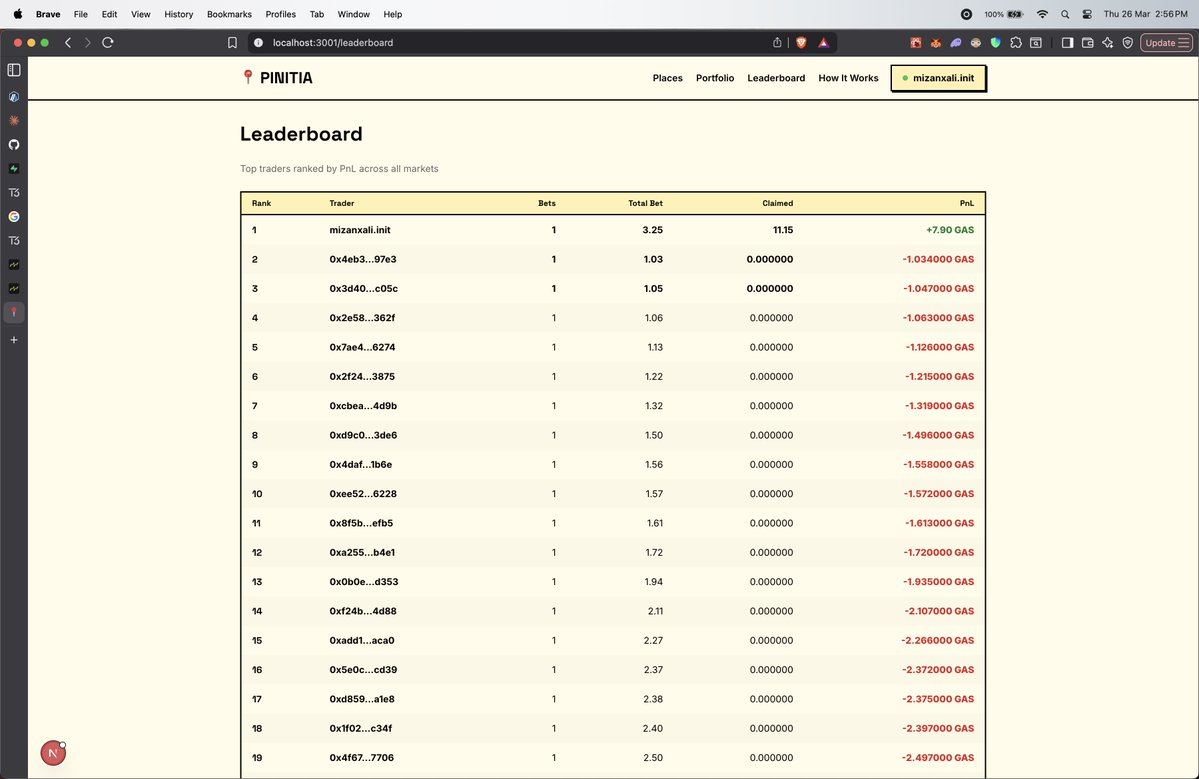Toggle the vertical tabs sidebar panel icon
This screenshot has width=1199, height=779.
[x=14, y=70]
